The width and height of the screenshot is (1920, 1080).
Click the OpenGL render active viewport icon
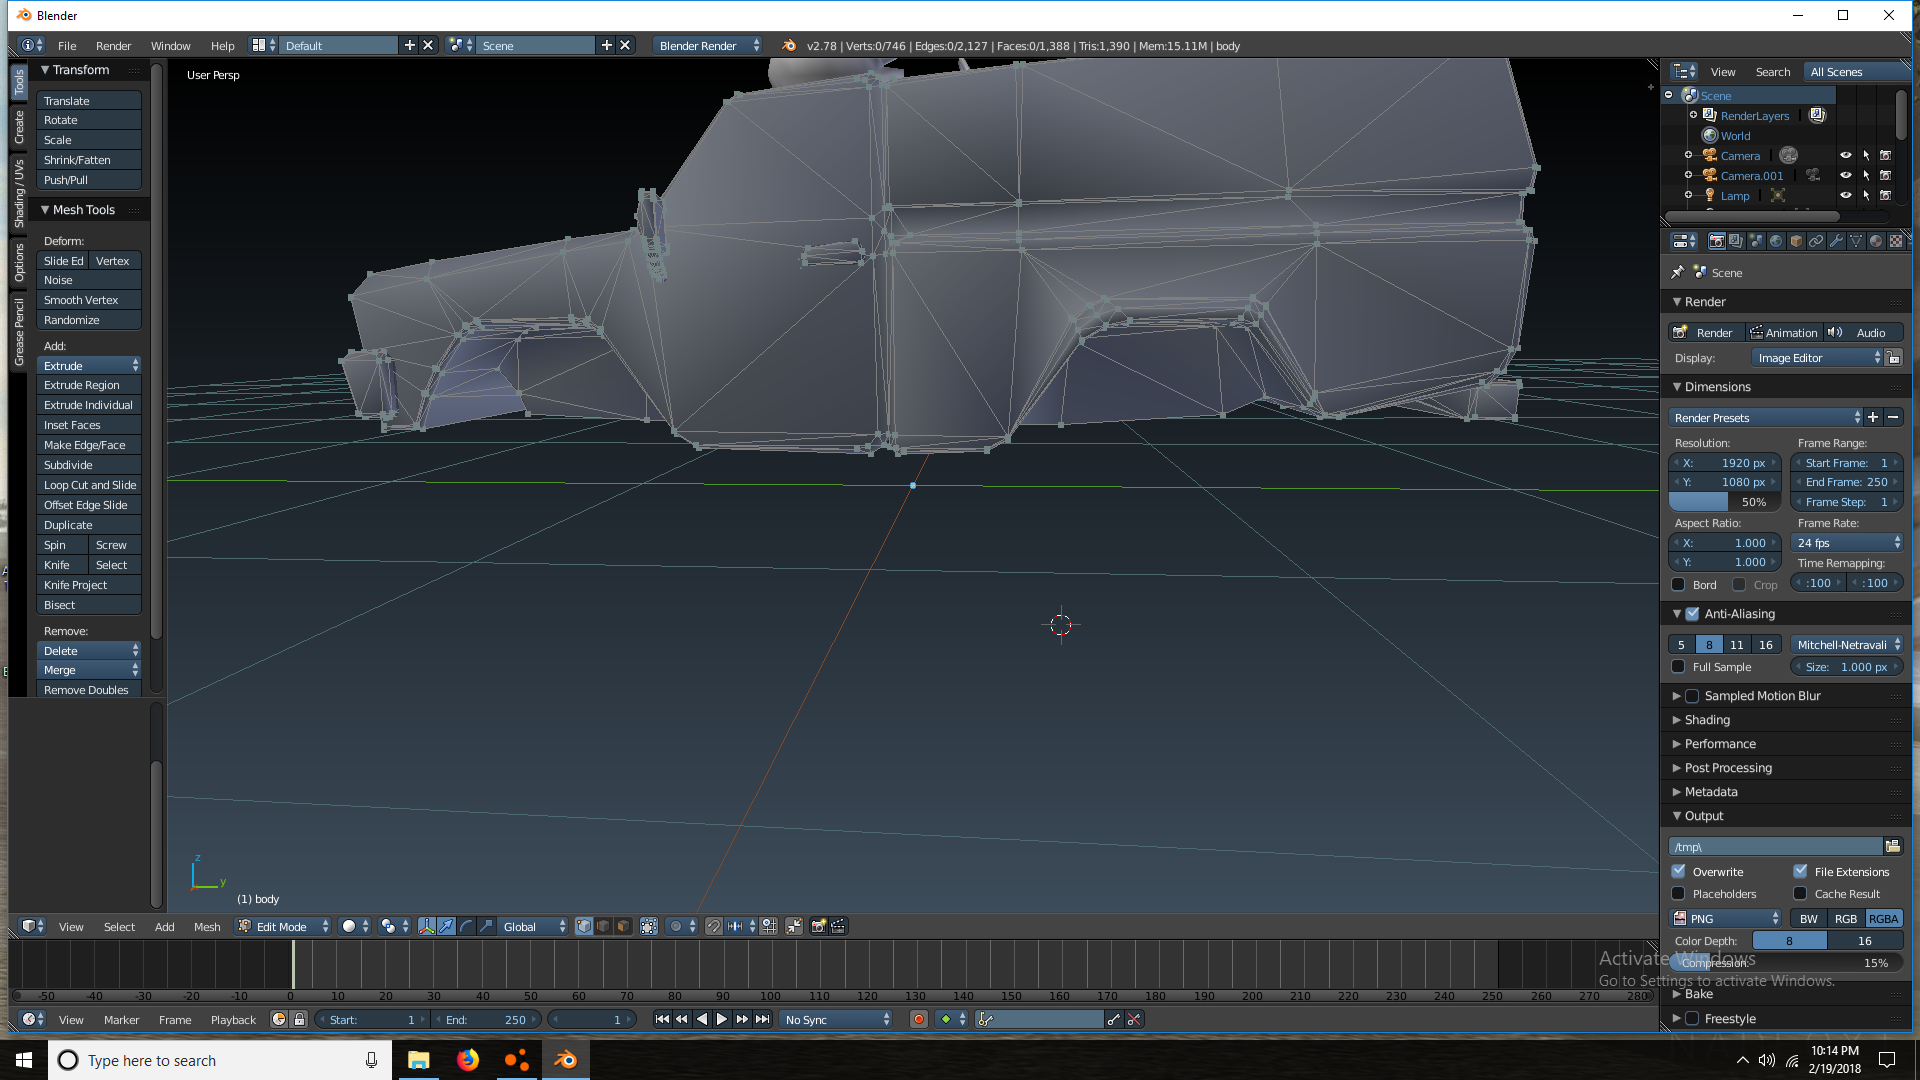tap(818, 926)
